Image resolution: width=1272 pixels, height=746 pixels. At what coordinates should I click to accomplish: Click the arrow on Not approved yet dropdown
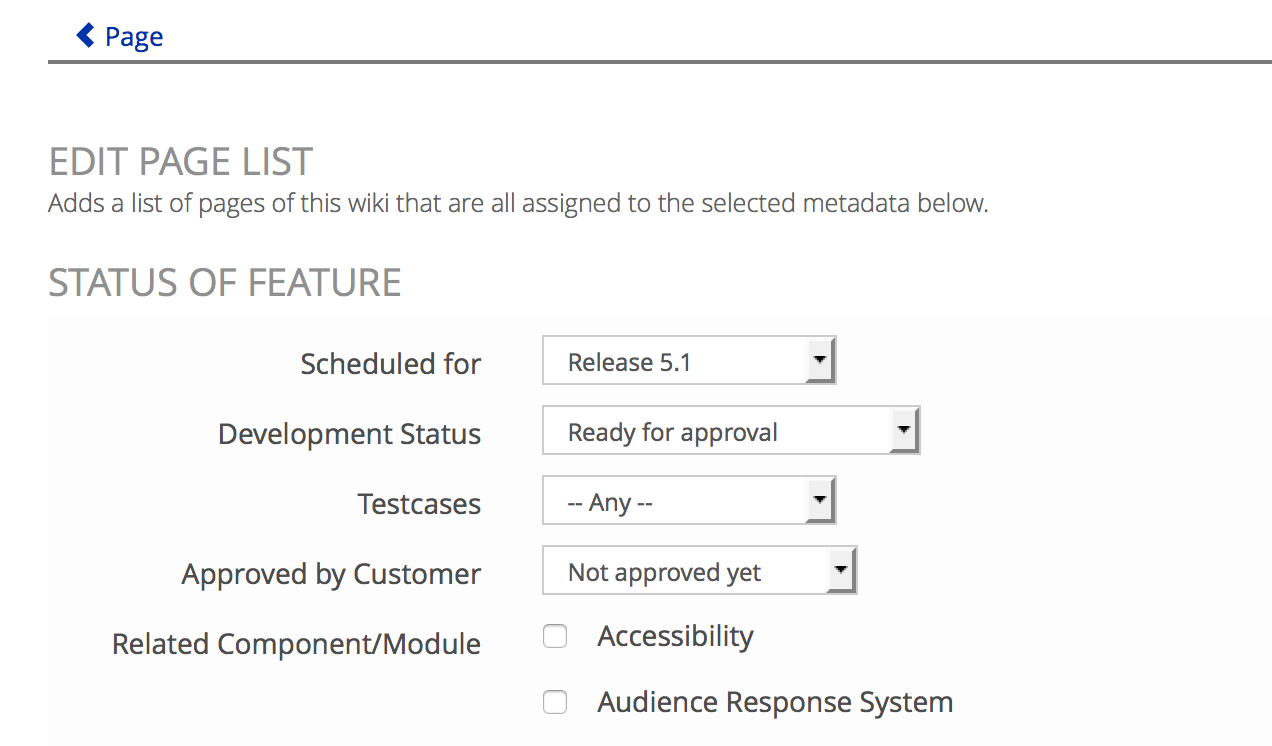coord(842,571)
